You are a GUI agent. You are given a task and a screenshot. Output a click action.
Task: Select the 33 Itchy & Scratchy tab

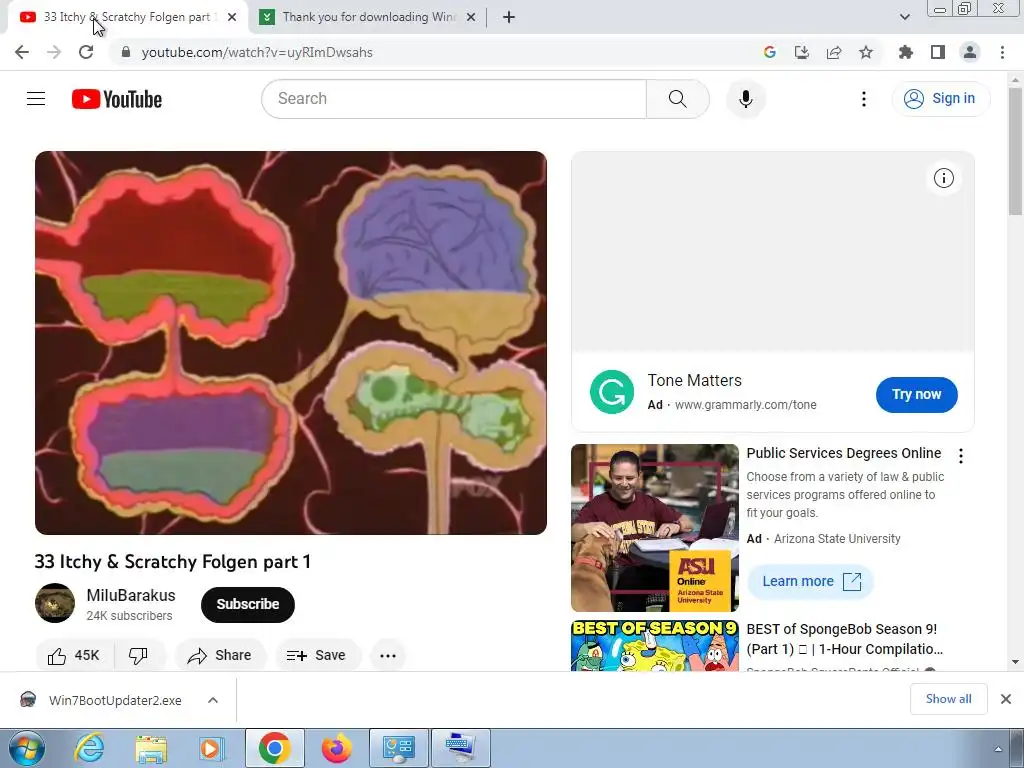tap(127, 17)
